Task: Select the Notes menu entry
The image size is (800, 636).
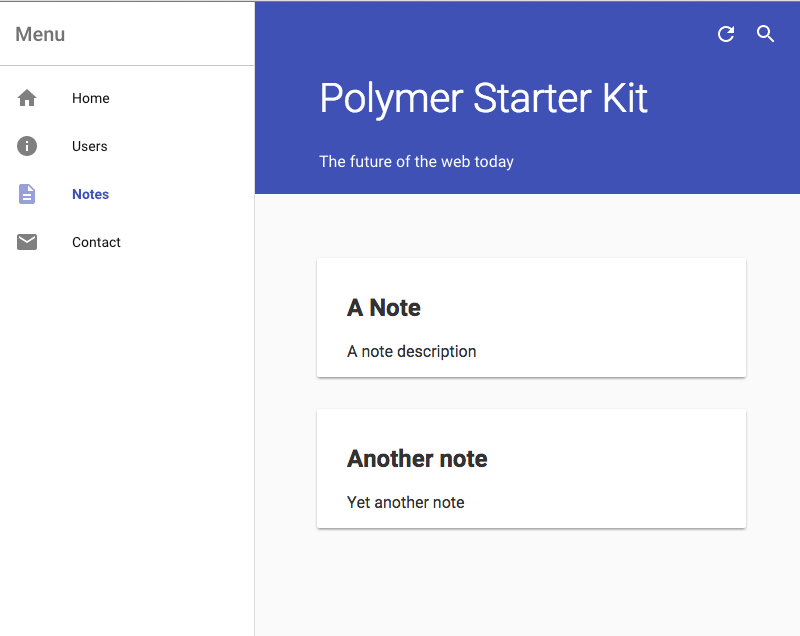Action: (x=127, y=194)
